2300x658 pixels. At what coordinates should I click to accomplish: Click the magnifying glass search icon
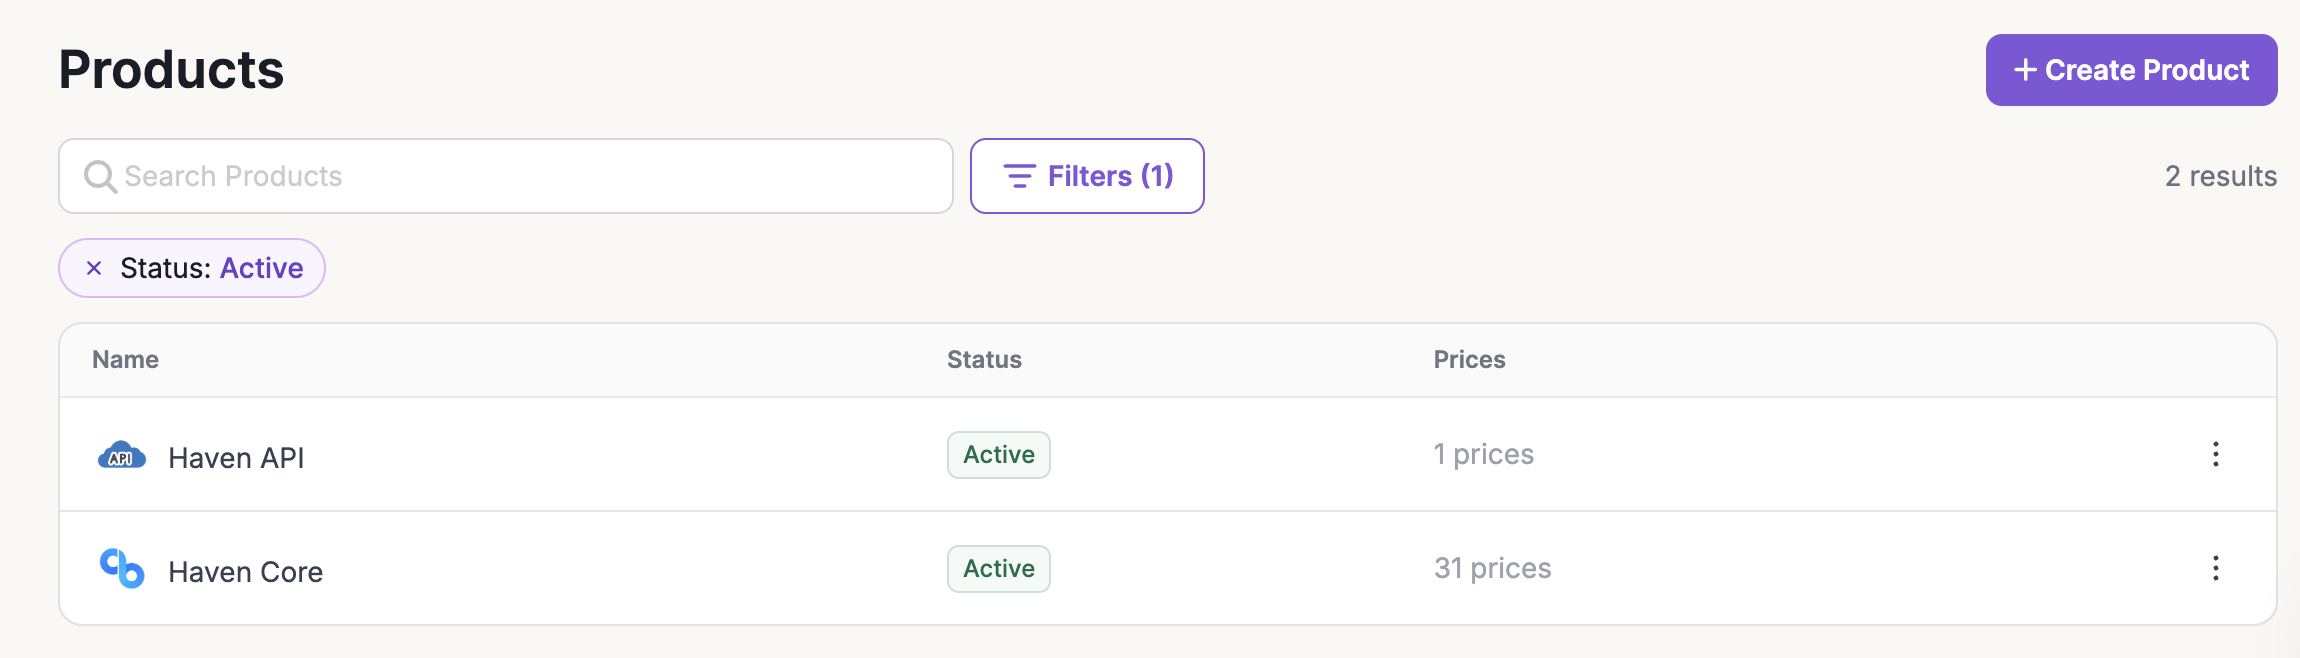(100, 177)
